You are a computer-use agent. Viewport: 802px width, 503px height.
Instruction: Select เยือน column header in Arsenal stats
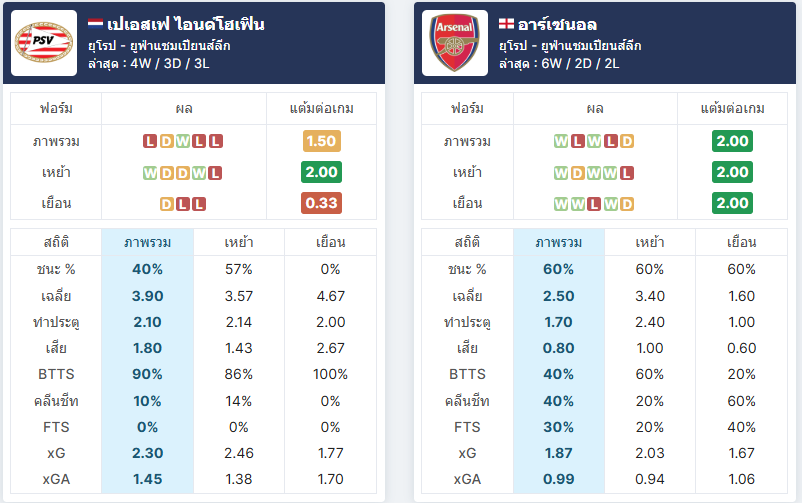(741, 242)
